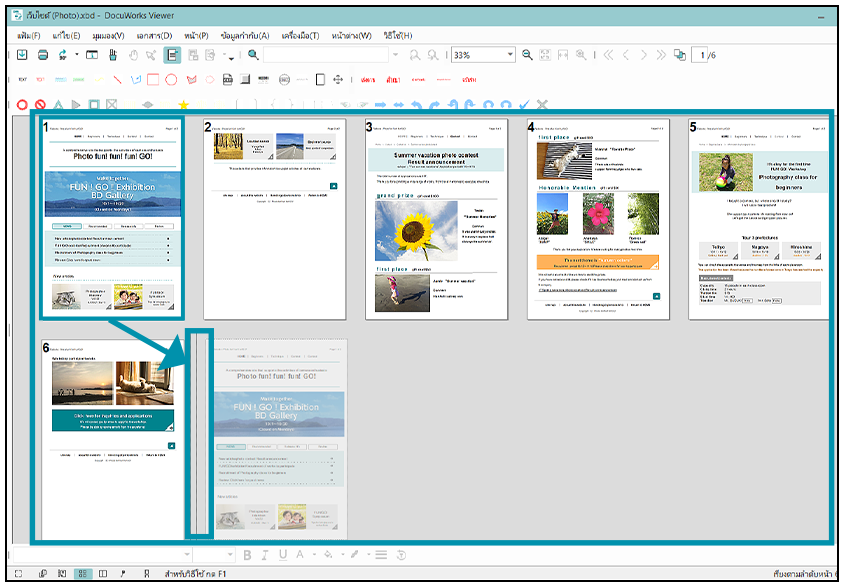Select the yellow star stamp

tap(183, 104)
